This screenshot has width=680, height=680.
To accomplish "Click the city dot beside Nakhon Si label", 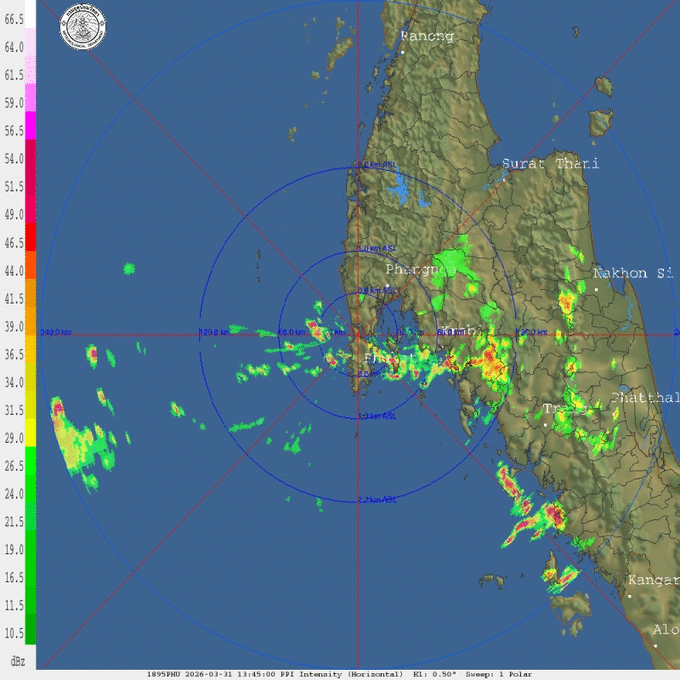I will (596, 289).
